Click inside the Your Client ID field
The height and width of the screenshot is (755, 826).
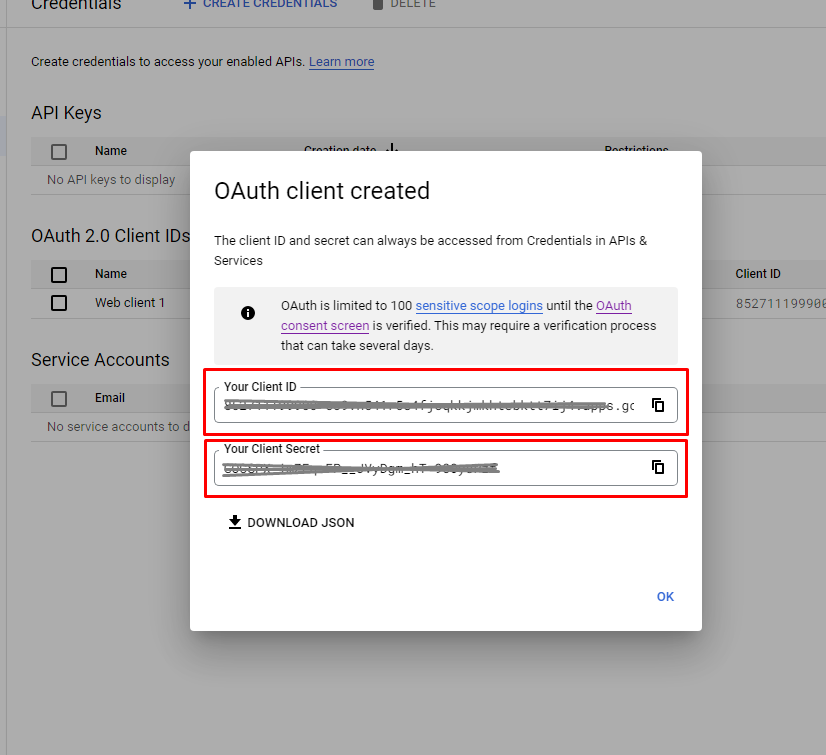pyautogui.click(x=430, y=405)
